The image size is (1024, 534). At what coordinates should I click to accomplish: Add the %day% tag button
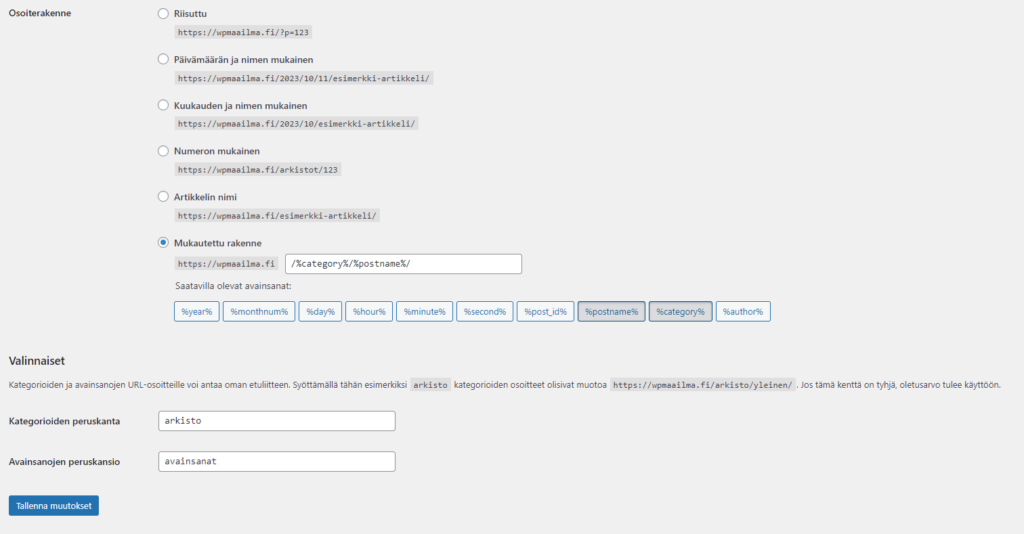tap(320, 311)
